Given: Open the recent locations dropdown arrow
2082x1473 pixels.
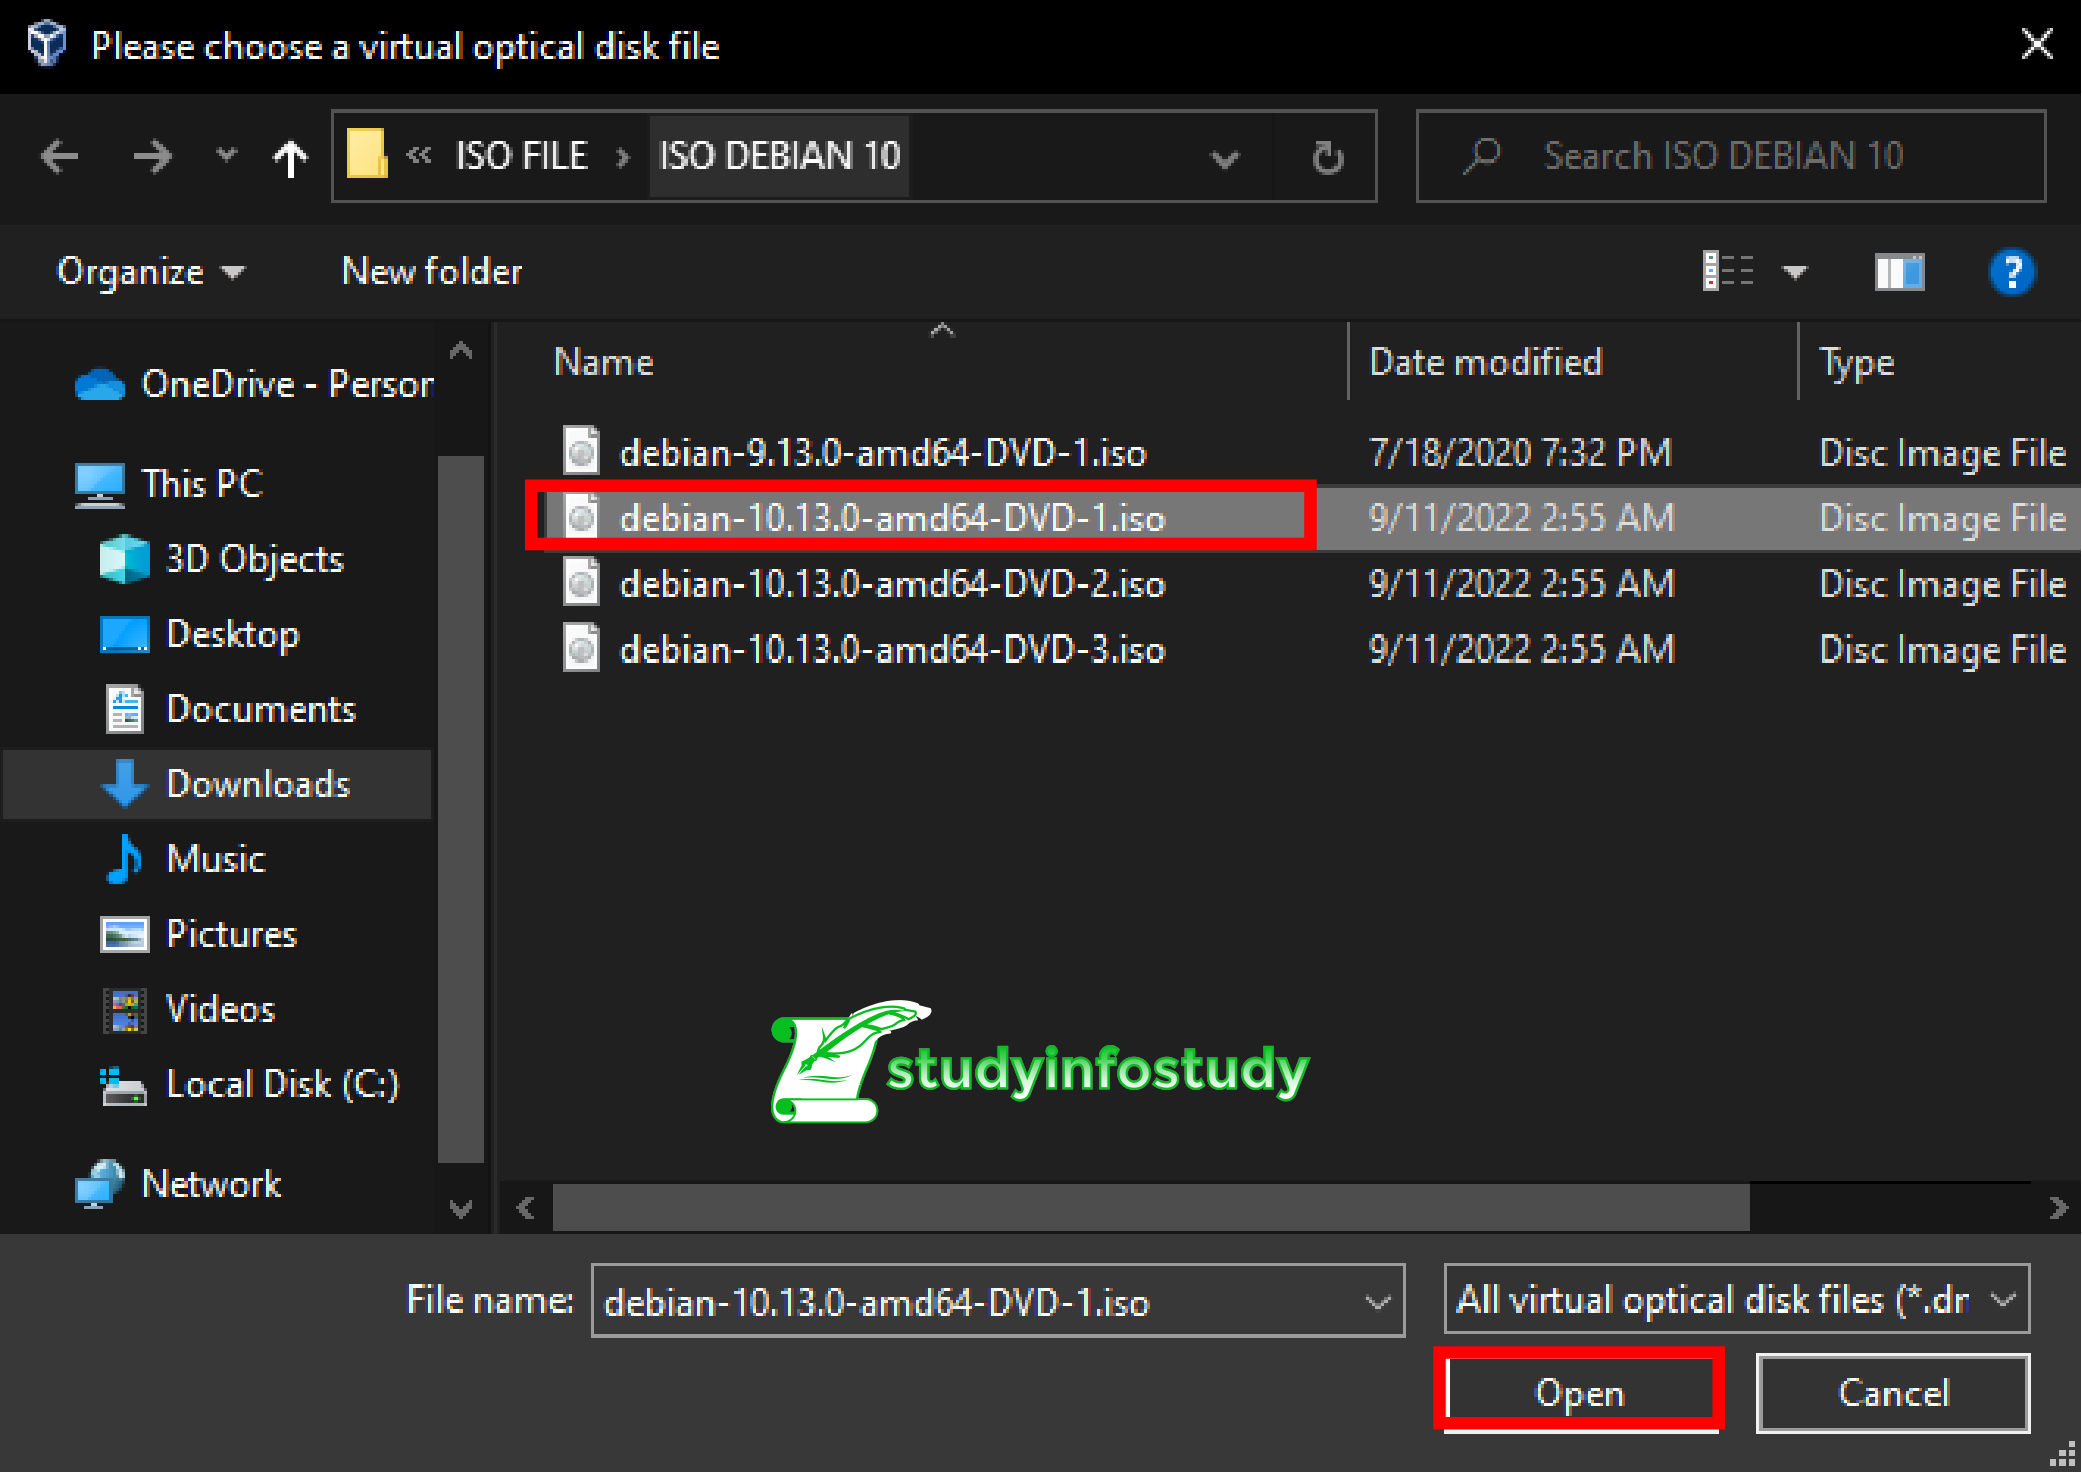Looking at the screenshot, I should (227, 155).
